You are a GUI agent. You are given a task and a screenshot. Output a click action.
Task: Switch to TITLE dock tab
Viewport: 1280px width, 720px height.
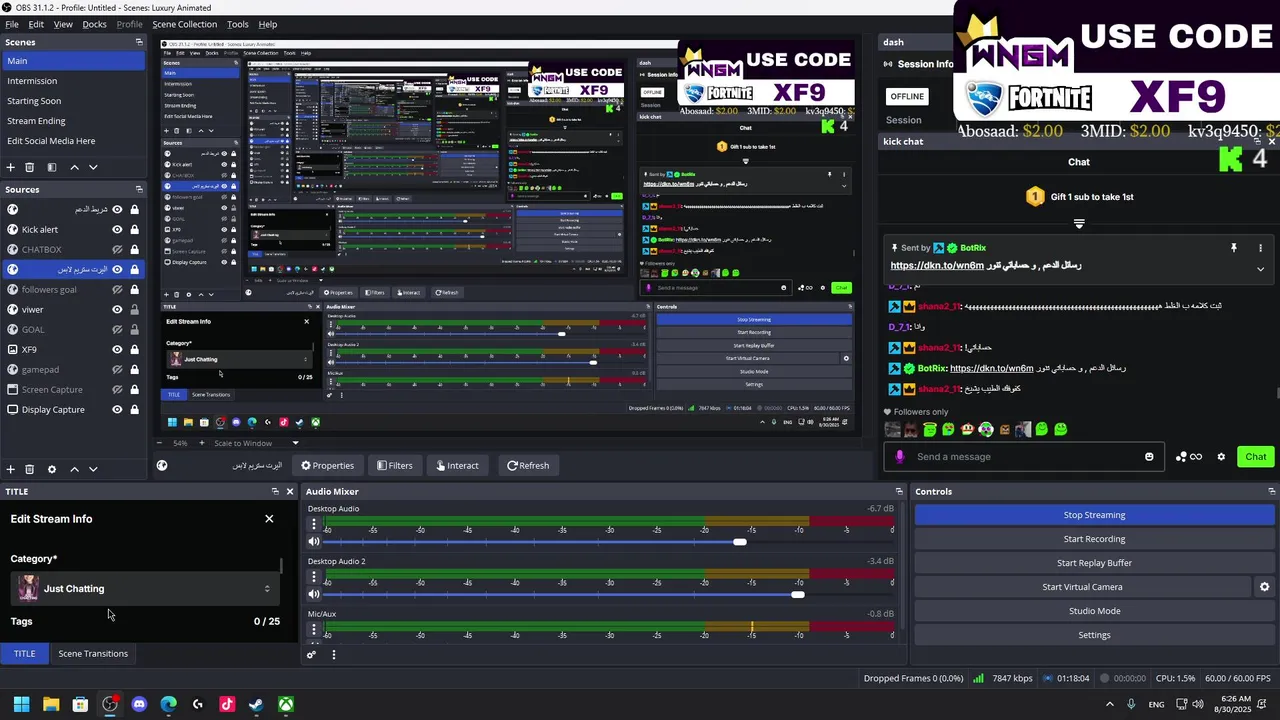[24, 654]
